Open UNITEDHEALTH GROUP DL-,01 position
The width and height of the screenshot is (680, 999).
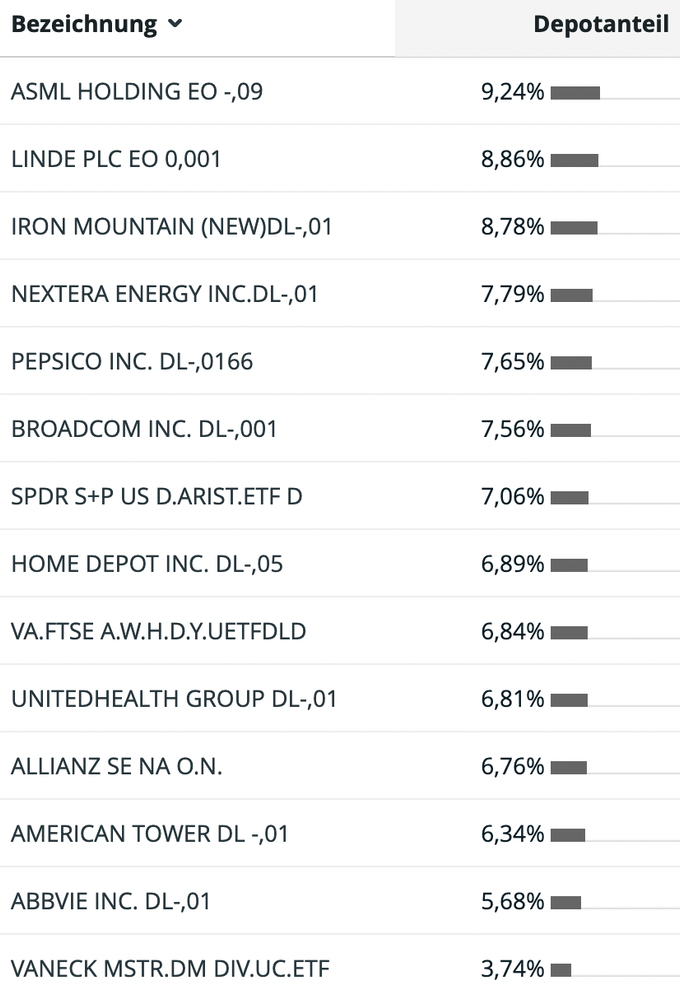174,699
